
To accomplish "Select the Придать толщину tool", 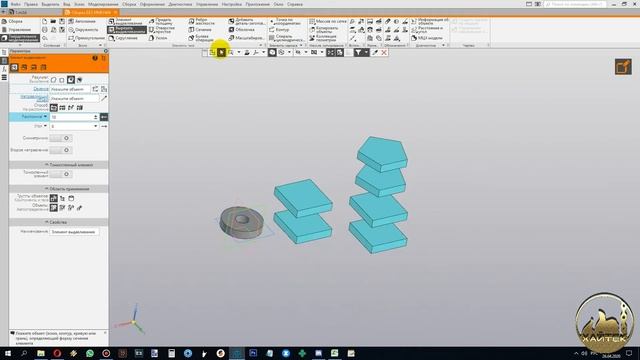I will coord(161,21).
